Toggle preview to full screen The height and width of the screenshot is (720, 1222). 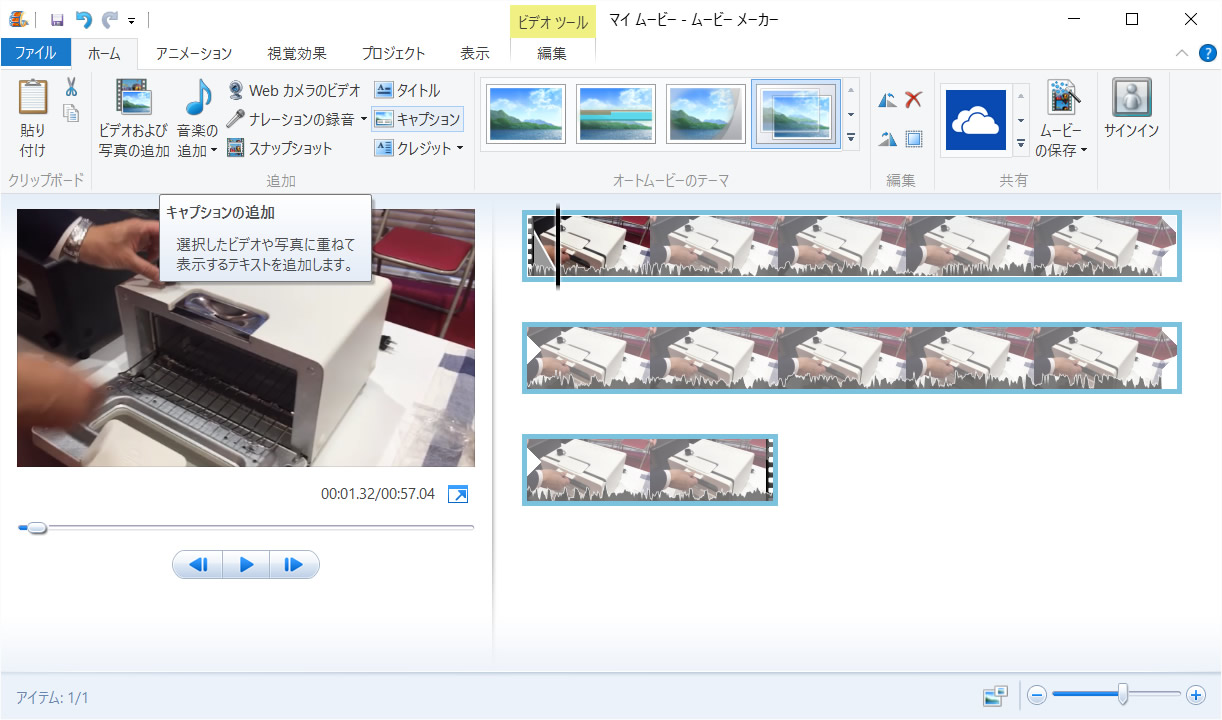point(458,494)
